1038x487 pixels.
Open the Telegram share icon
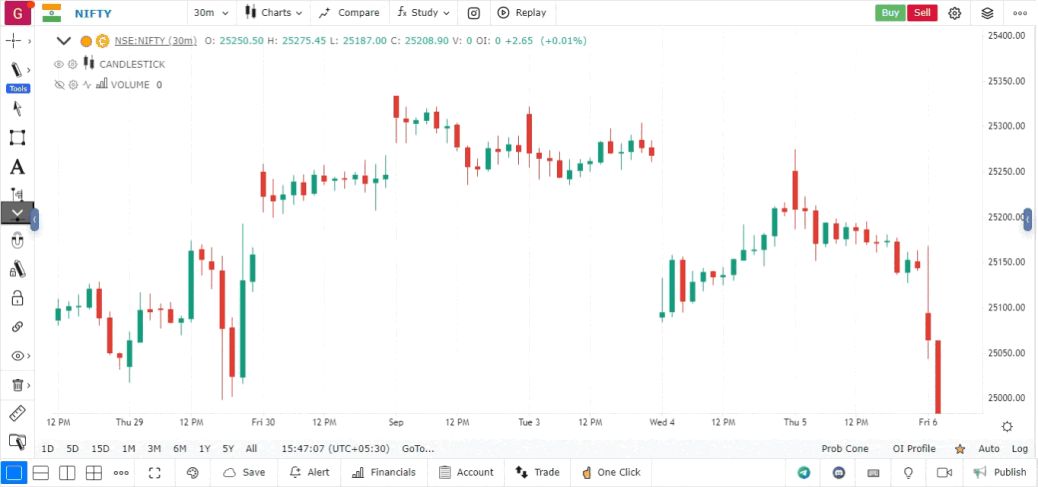pos(804,472)
